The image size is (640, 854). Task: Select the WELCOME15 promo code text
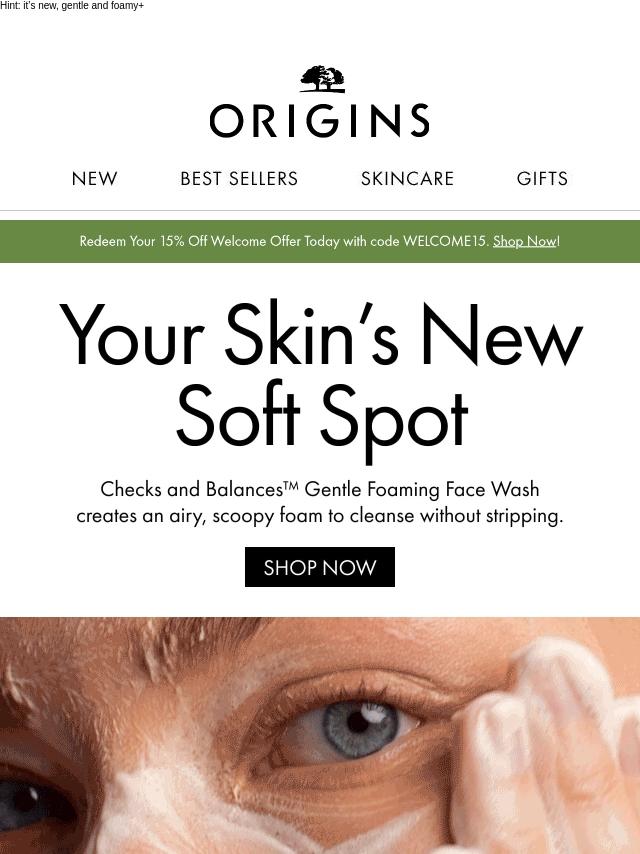coord(444,241)
